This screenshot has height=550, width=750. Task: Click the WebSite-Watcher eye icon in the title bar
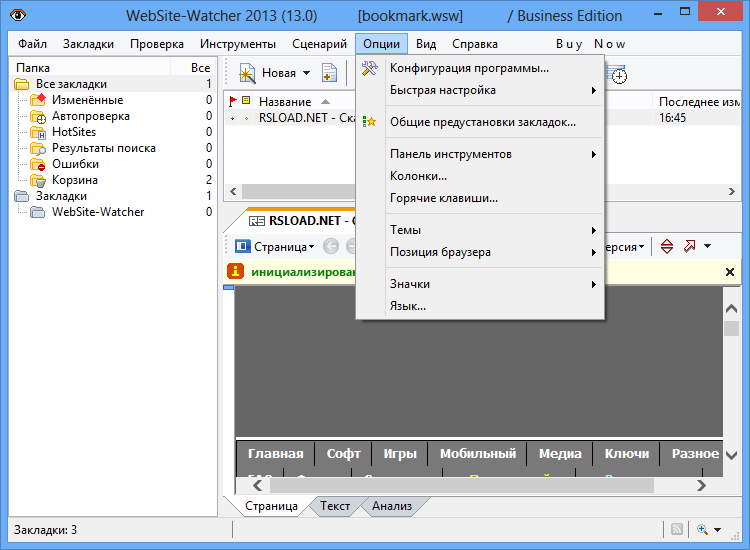(x=18, y=15)
